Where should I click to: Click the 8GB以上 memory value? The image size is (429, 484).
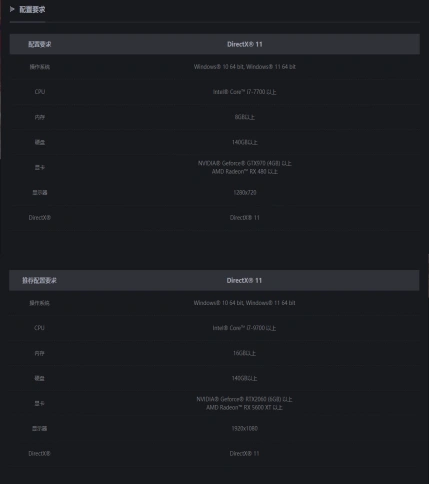pyautogui.click(x=245, y=117)
